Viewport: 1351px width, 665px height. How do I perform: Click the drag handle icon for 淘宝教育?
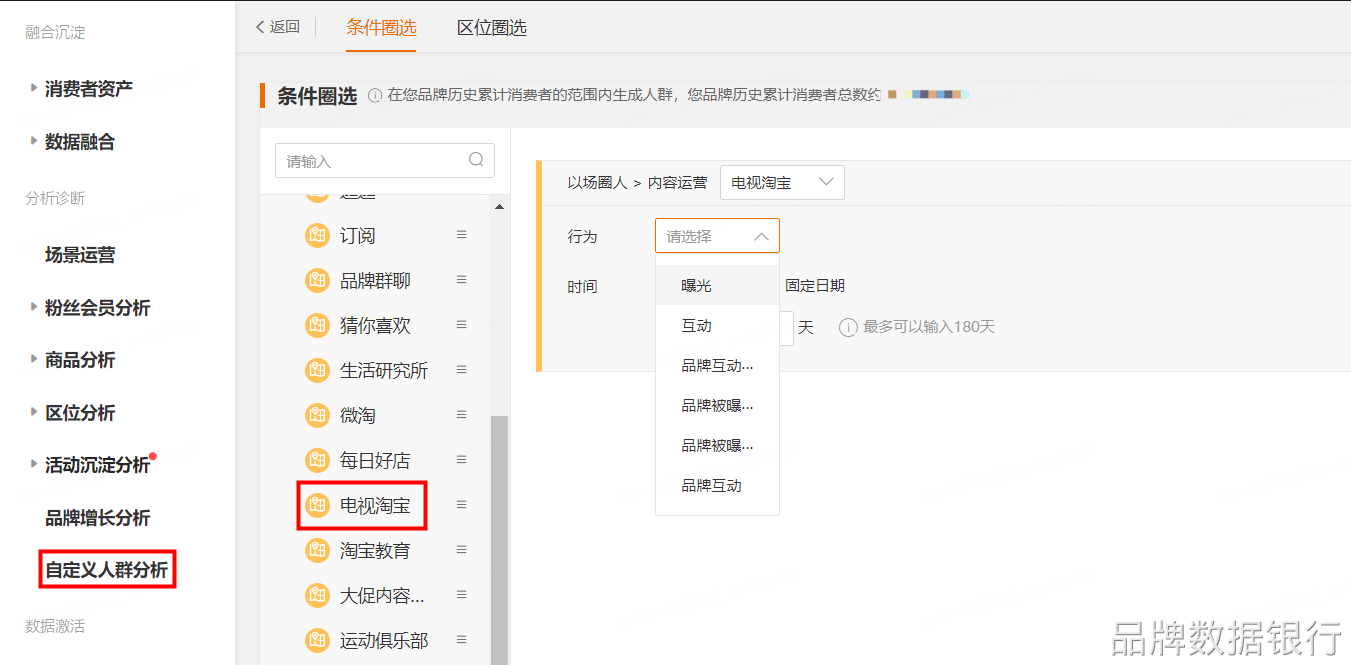462,550
